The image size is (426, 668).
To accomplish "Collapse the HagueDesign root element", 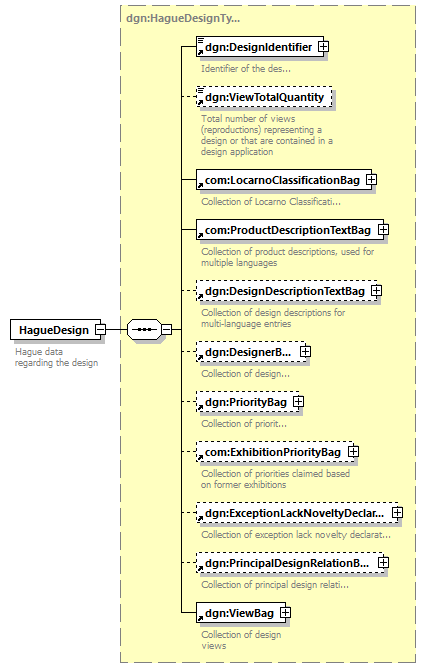I will pyautogui.click(x=101, y=329).
